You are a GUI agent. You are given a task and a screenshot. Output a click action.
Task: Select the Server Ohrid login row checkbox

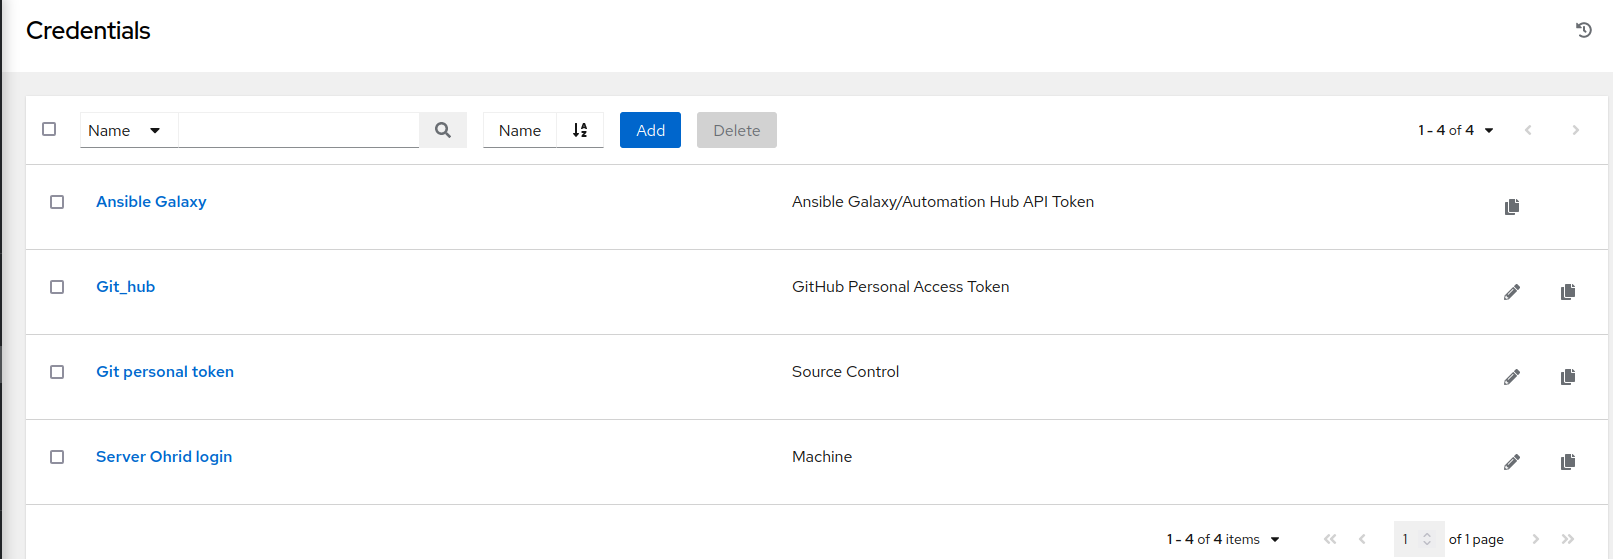(x=57, y=457)
